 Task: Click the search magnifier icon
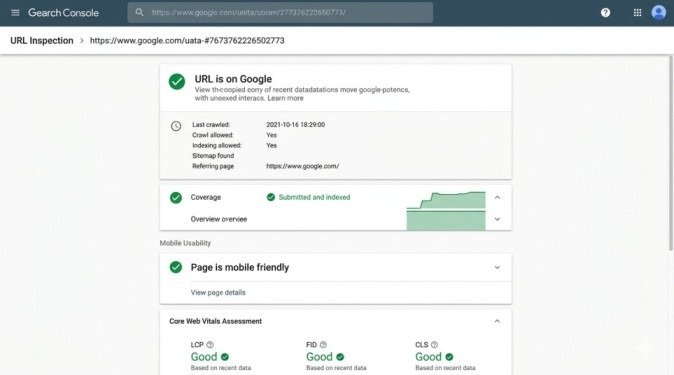[x=139, y=12]
